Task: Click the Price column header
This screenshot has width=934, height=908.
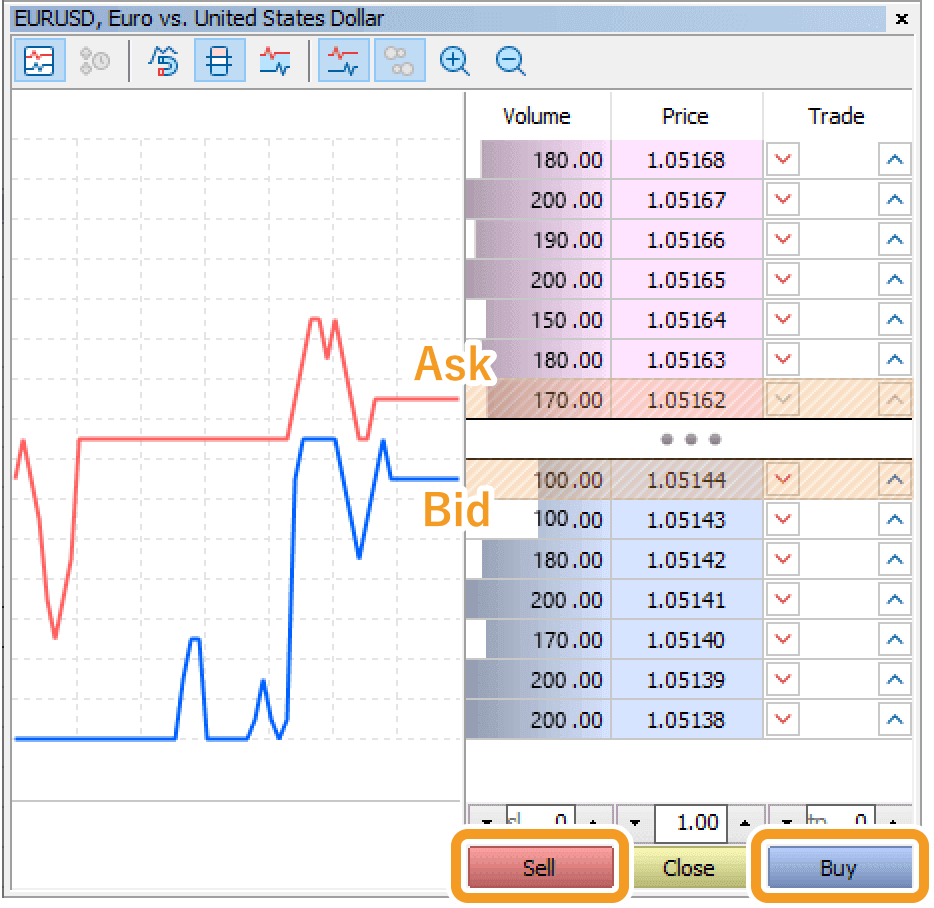Action: [x=685, y=116]
